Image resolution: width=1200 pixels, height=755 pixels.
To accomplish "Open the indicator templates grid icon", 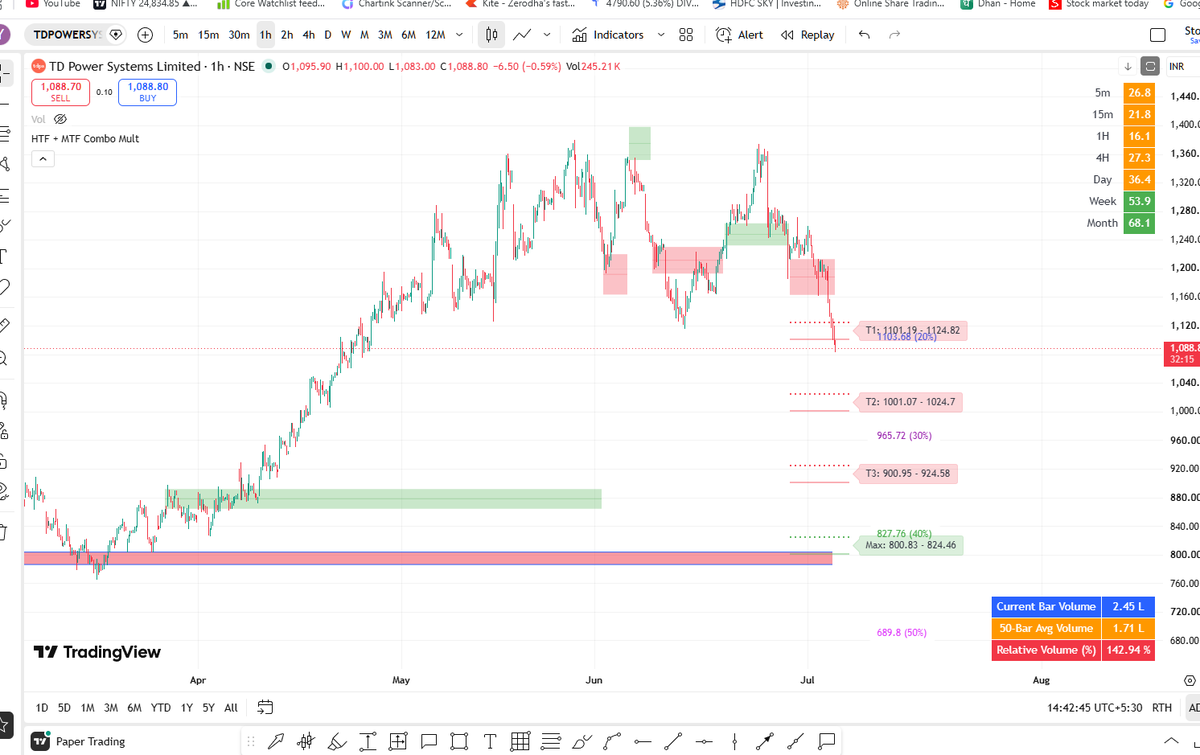I will [686, 35].
